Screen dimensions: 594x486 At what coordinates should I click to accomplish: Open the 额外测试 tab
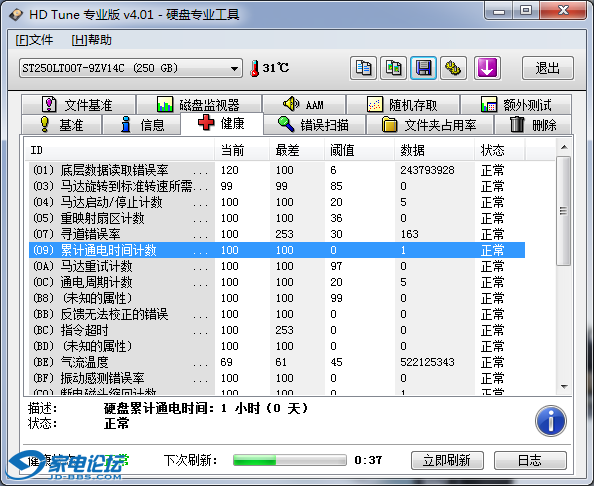pos(516,105)
